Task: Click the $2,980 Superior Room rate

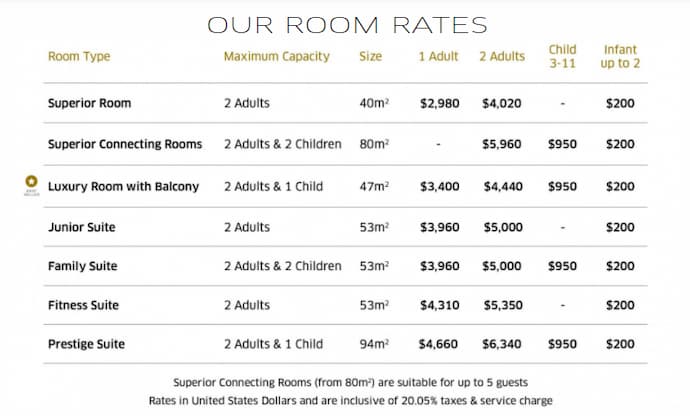Action: 439,104
